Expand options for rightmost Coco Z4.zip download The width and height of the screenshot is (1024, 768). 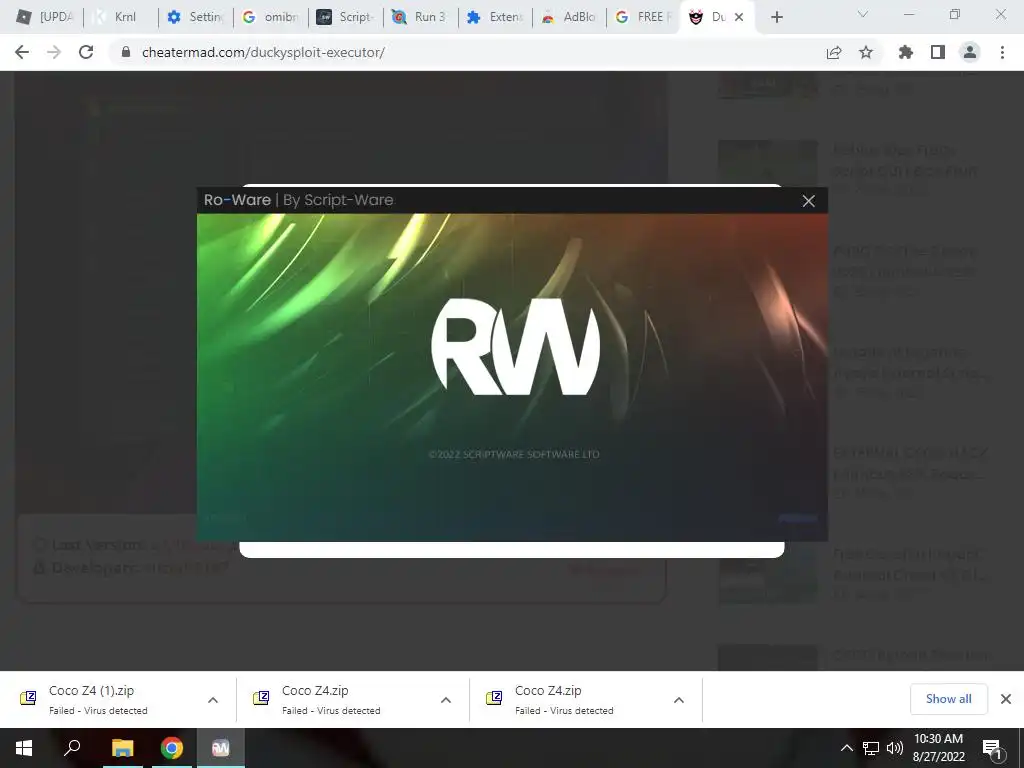(x=679, y=700)
